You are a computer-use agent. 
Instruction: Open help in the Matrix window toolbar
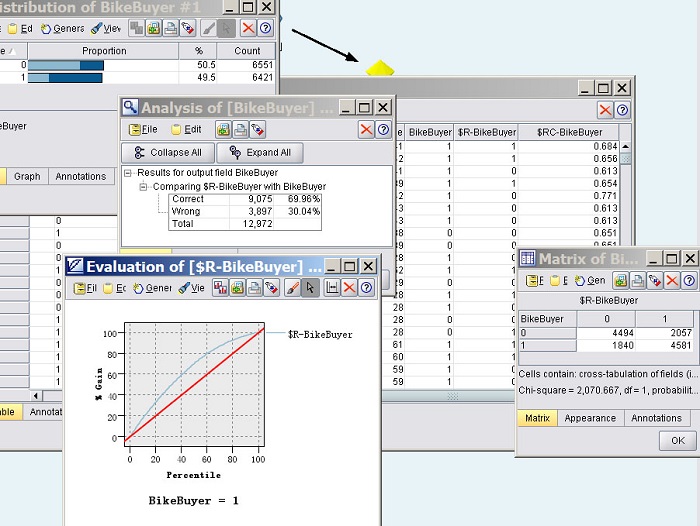tap(689, 280)
